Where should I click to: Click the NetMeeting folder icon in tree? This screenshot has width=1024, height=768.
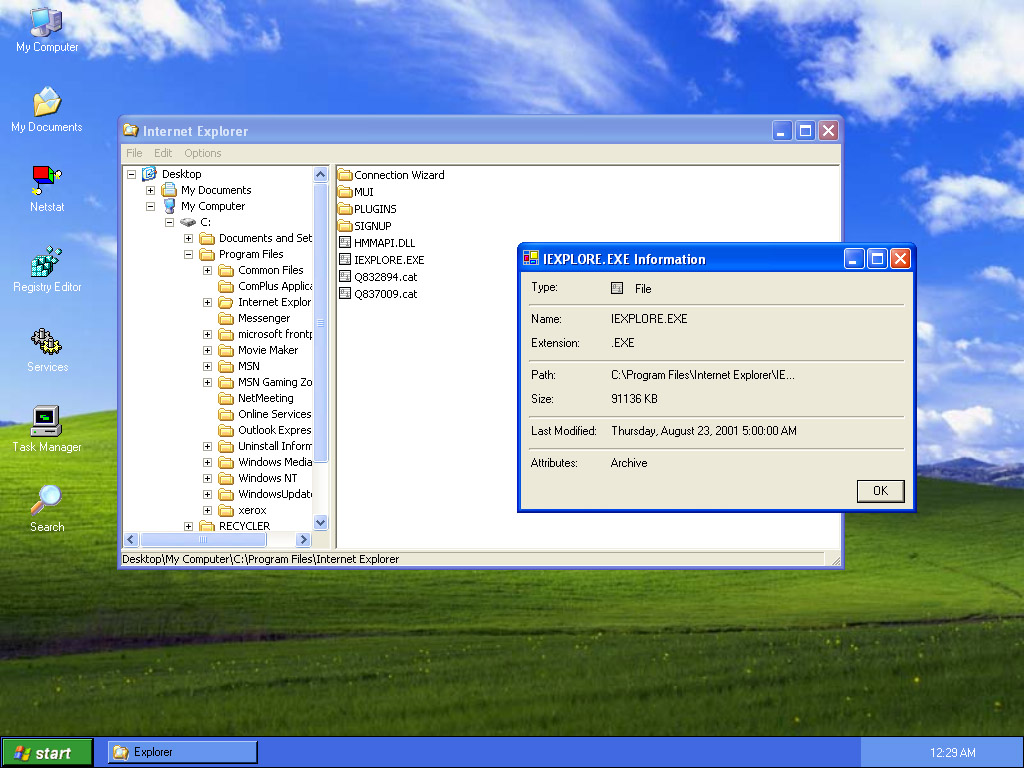coord(226,398)
